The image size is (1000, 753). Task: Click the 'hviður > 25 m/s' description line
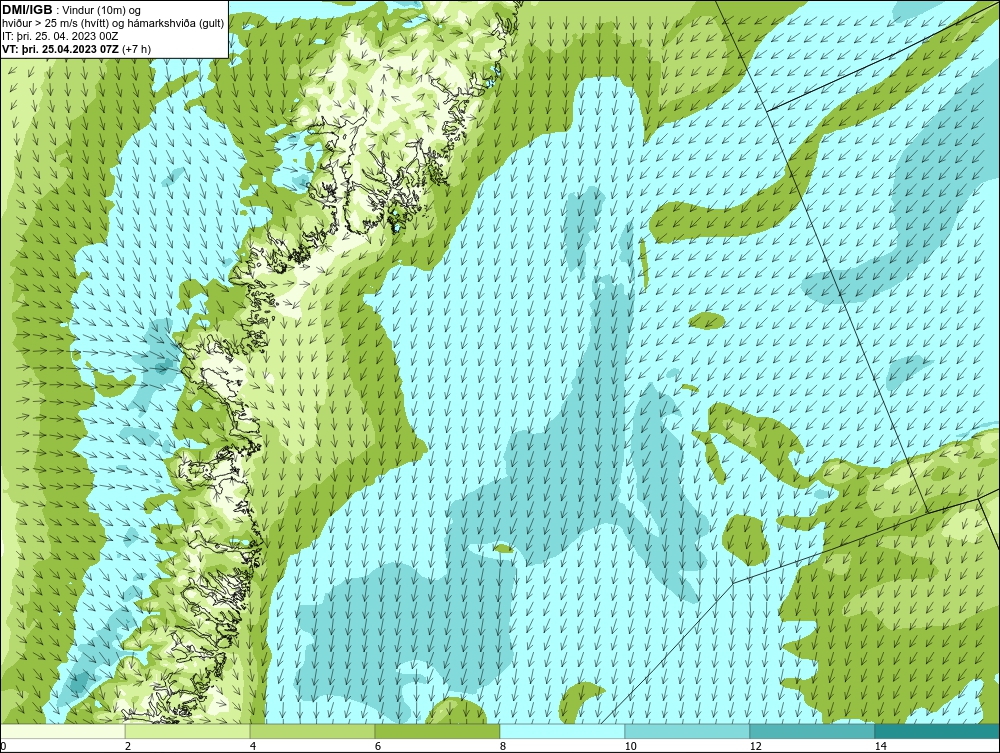tap(113, 23)
